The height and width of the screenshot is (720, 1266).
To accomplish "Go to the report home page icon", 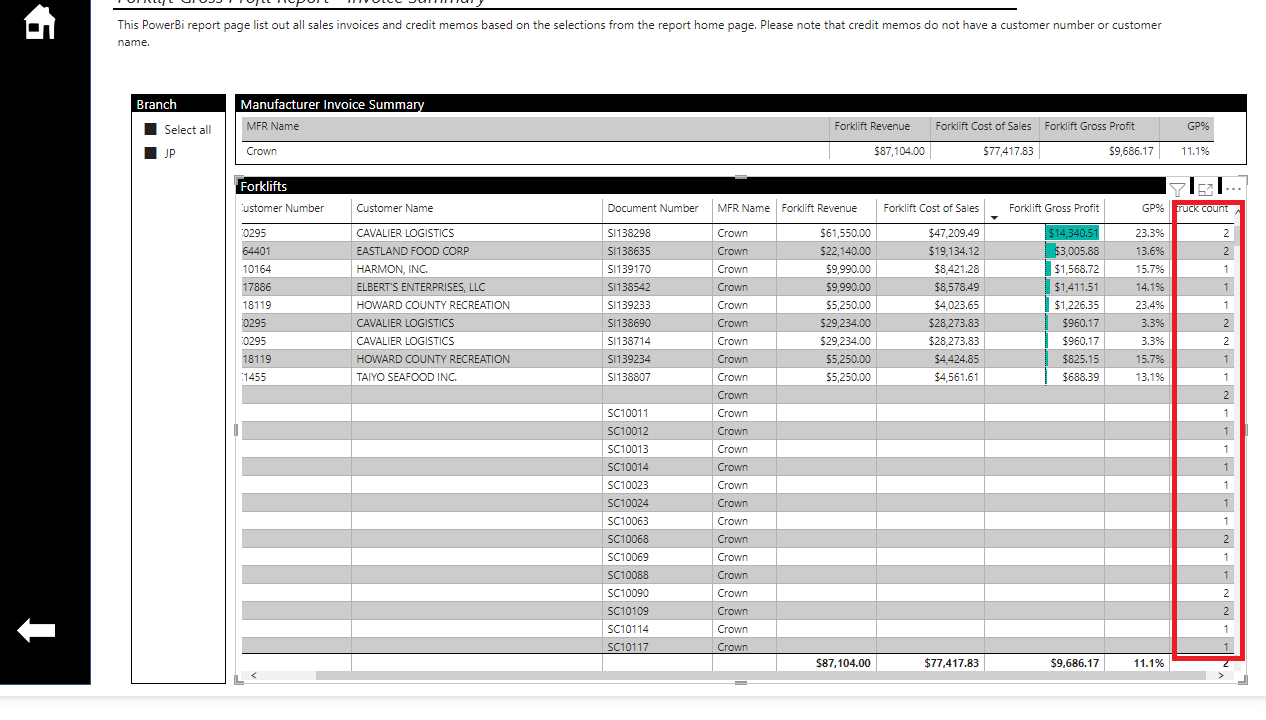I will click(x=40, y=21).
